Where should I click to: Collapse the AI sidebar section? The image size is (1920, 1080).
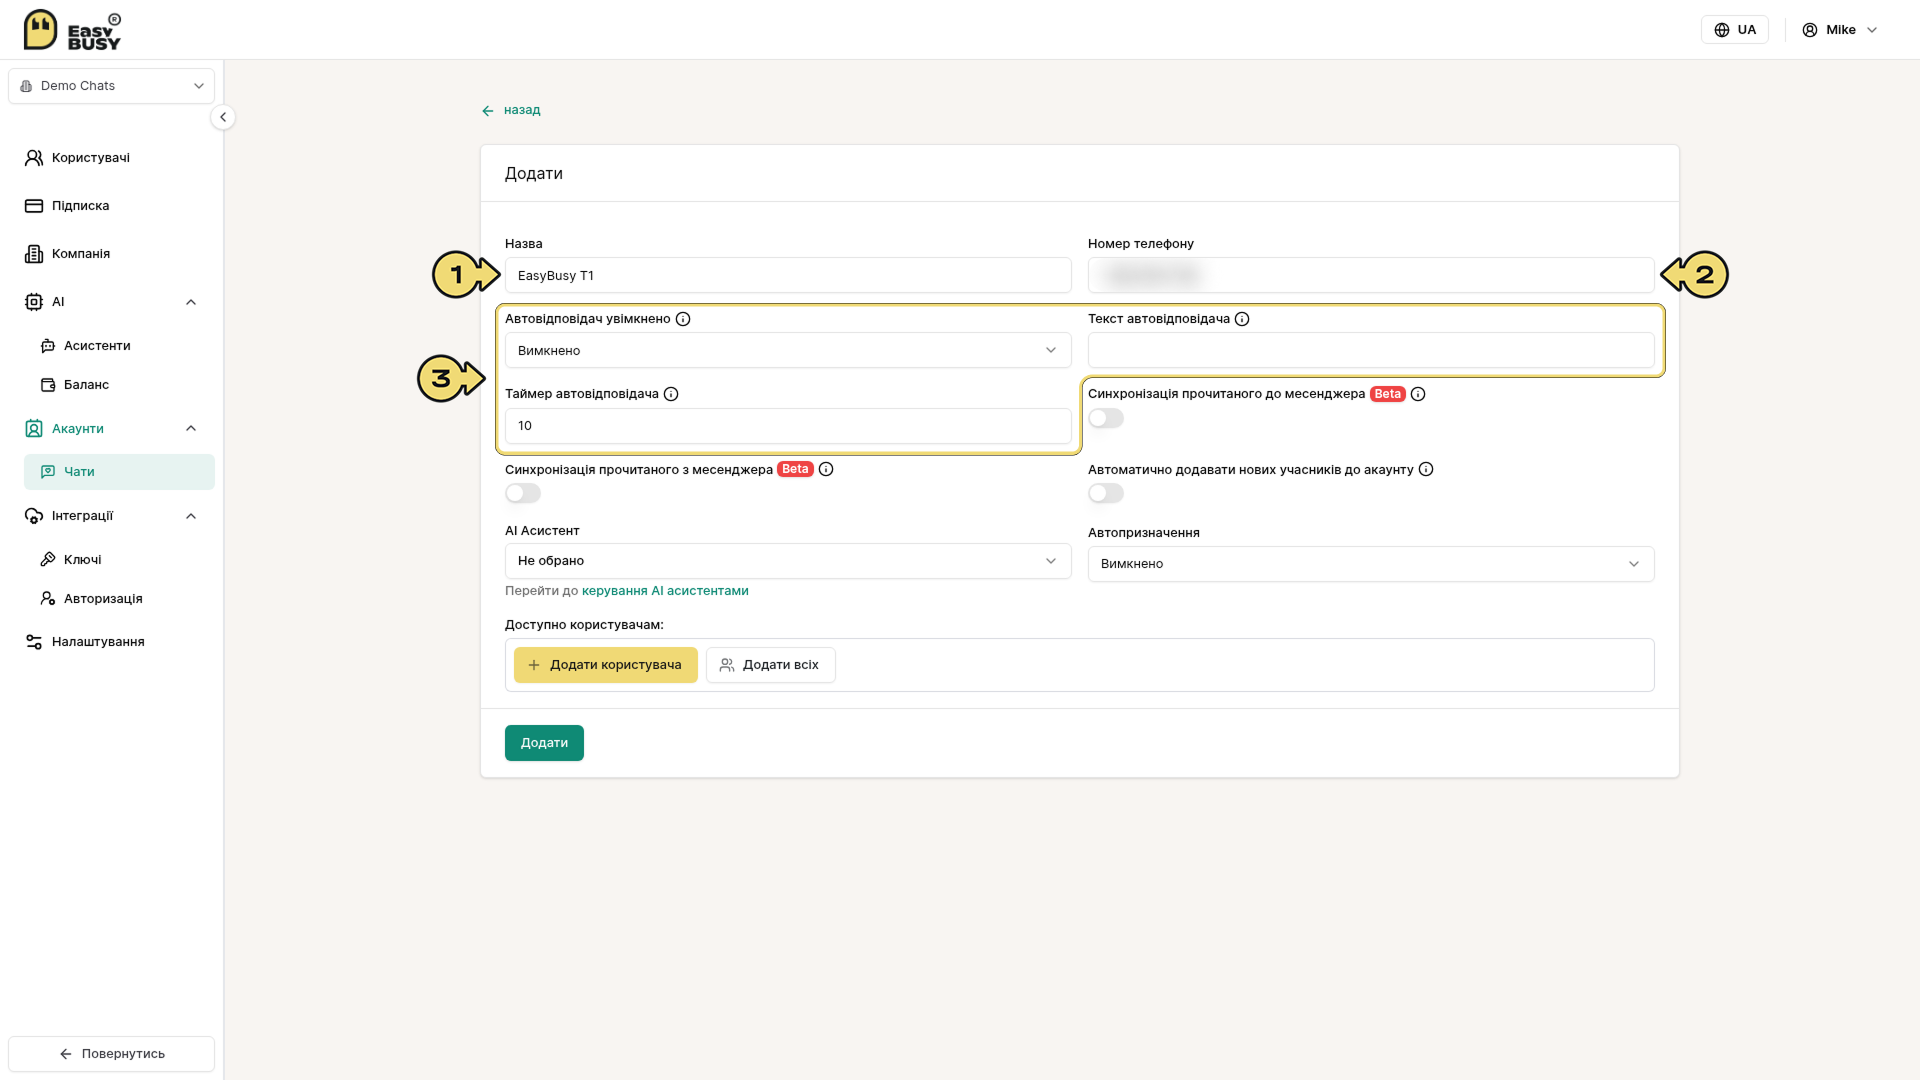[191, 302]
